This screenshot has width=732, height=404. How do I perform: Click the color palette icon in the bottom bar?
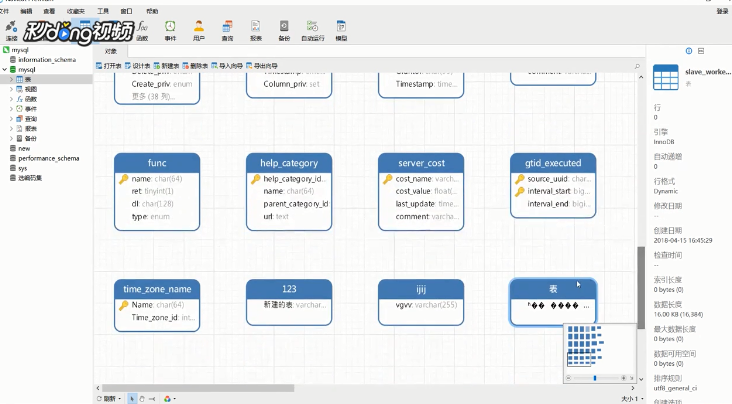pyautogui.click(x=167, y=399)
